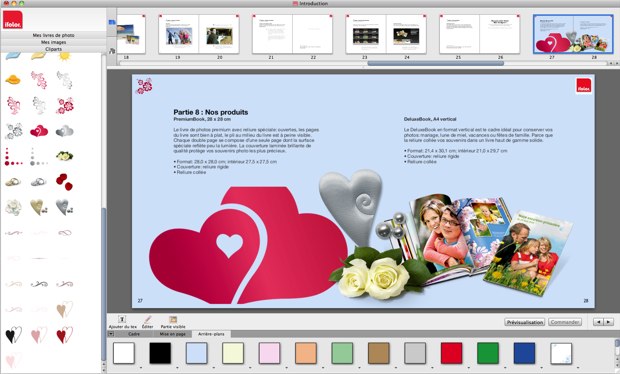Switch to the Mise en page tab
The width and height of the screenshot is (620, 374).
click(x=172, y=334)
